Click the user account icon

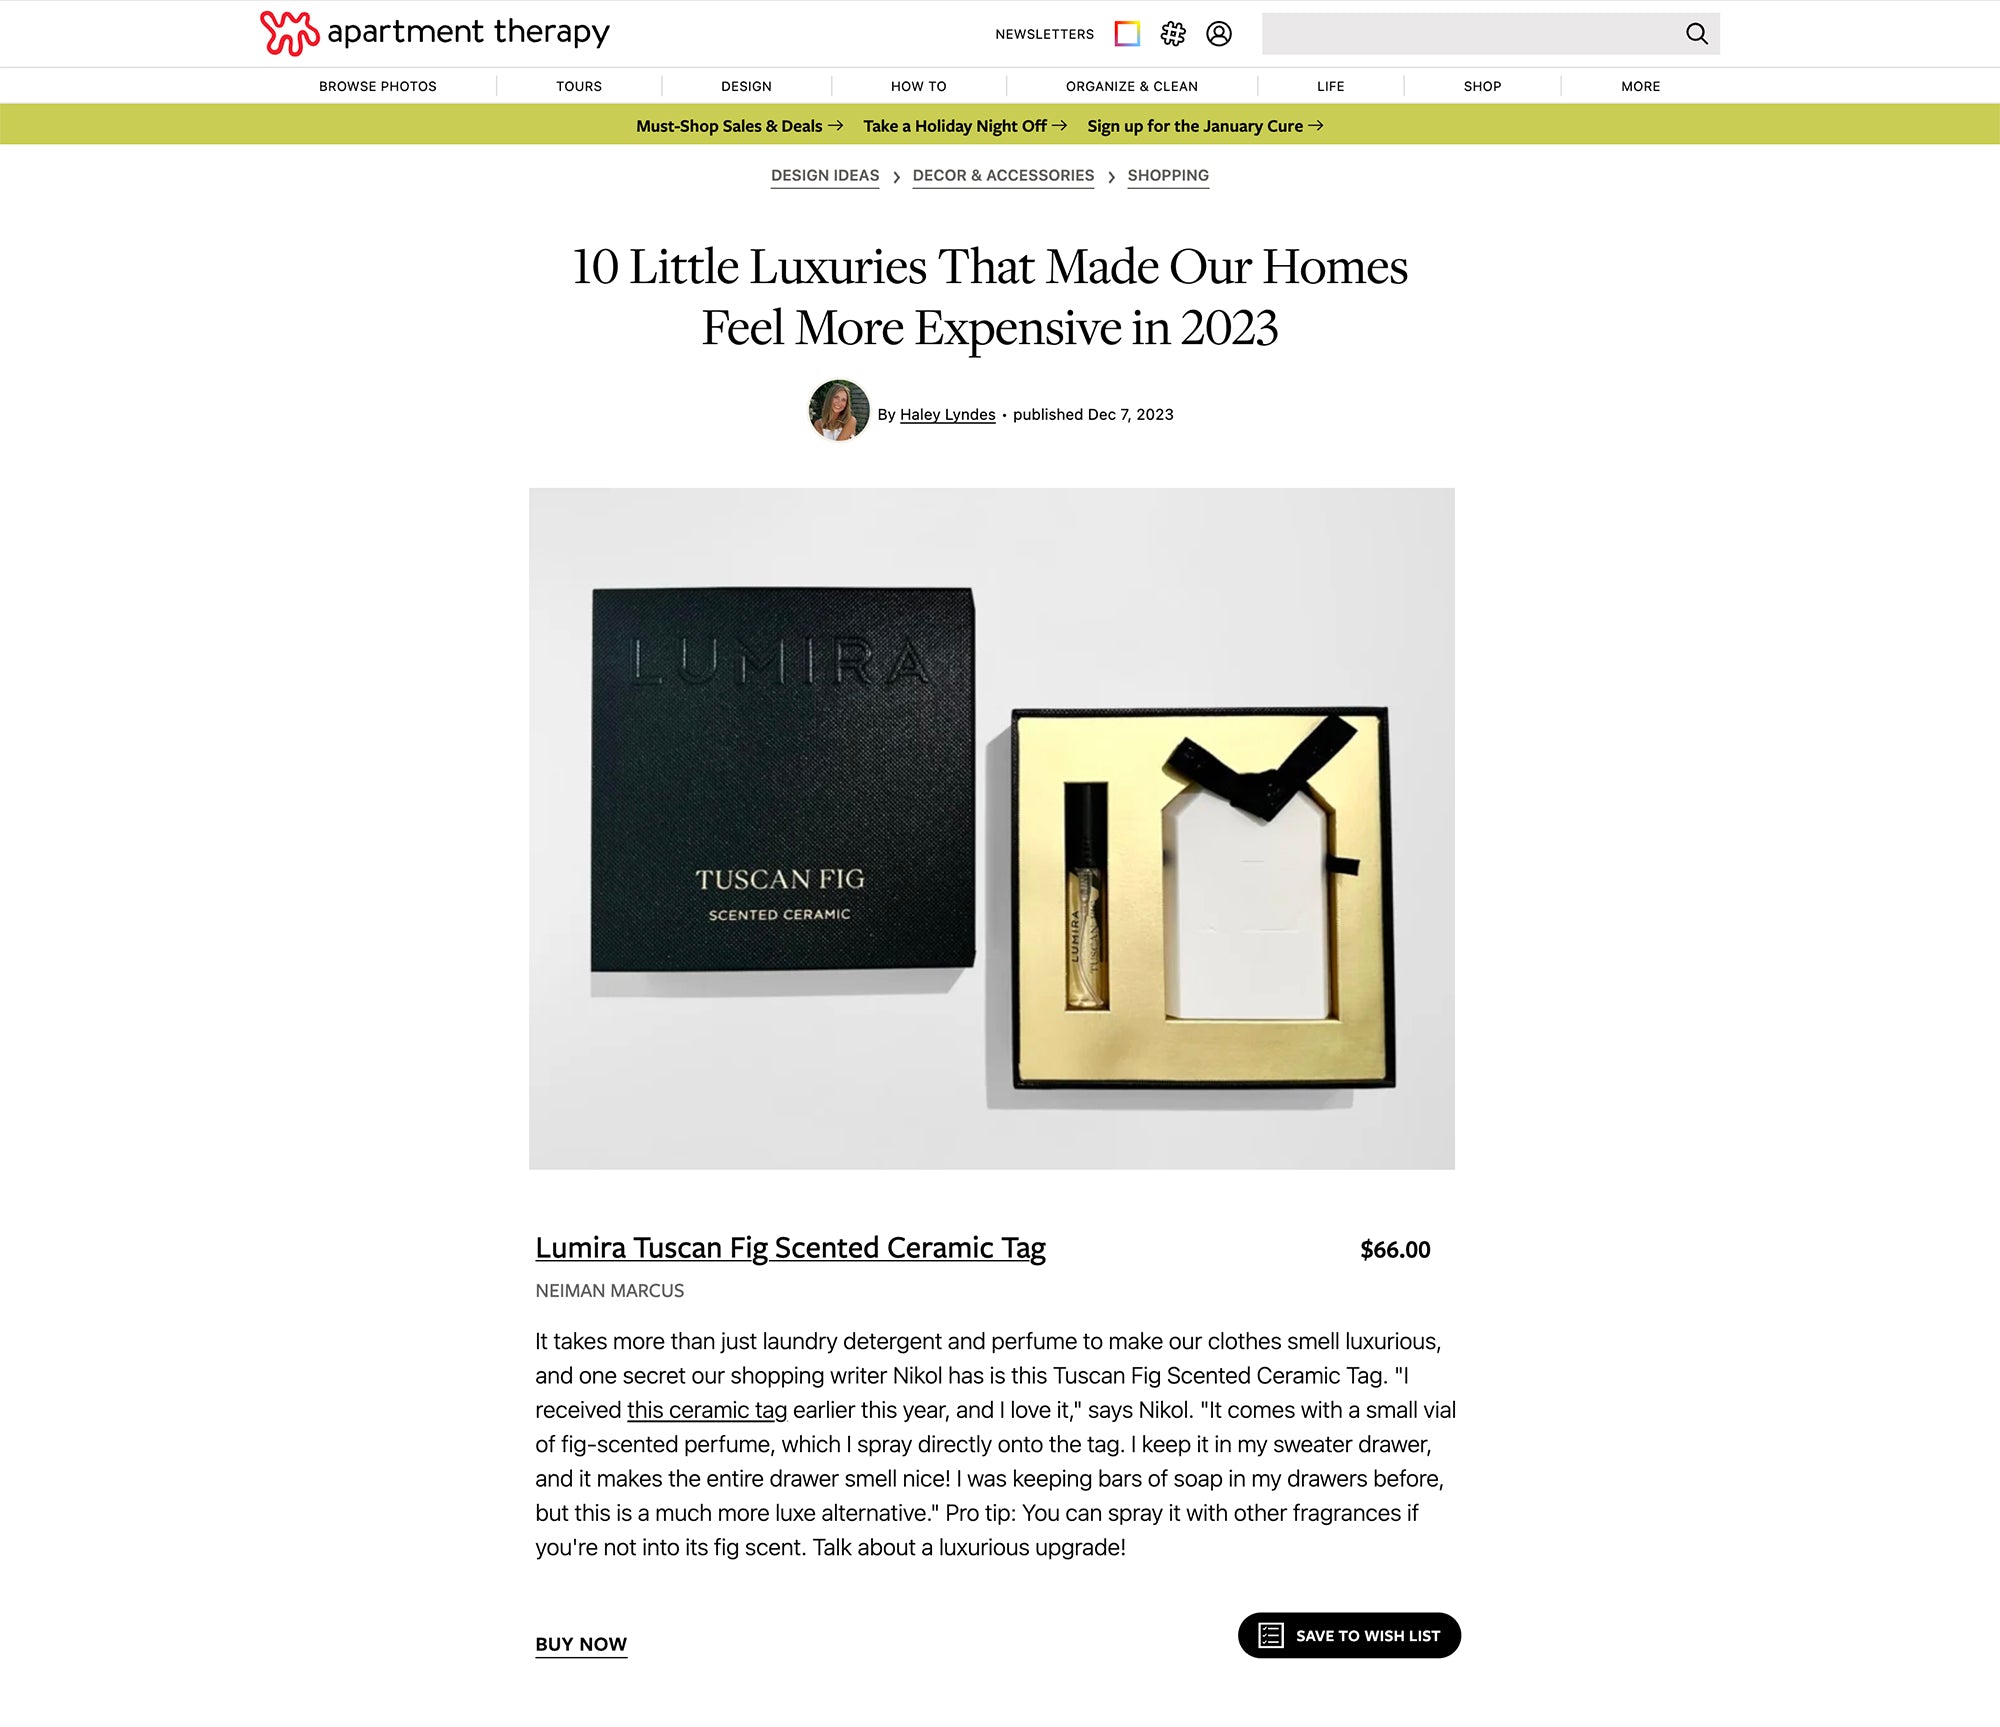1219,32
